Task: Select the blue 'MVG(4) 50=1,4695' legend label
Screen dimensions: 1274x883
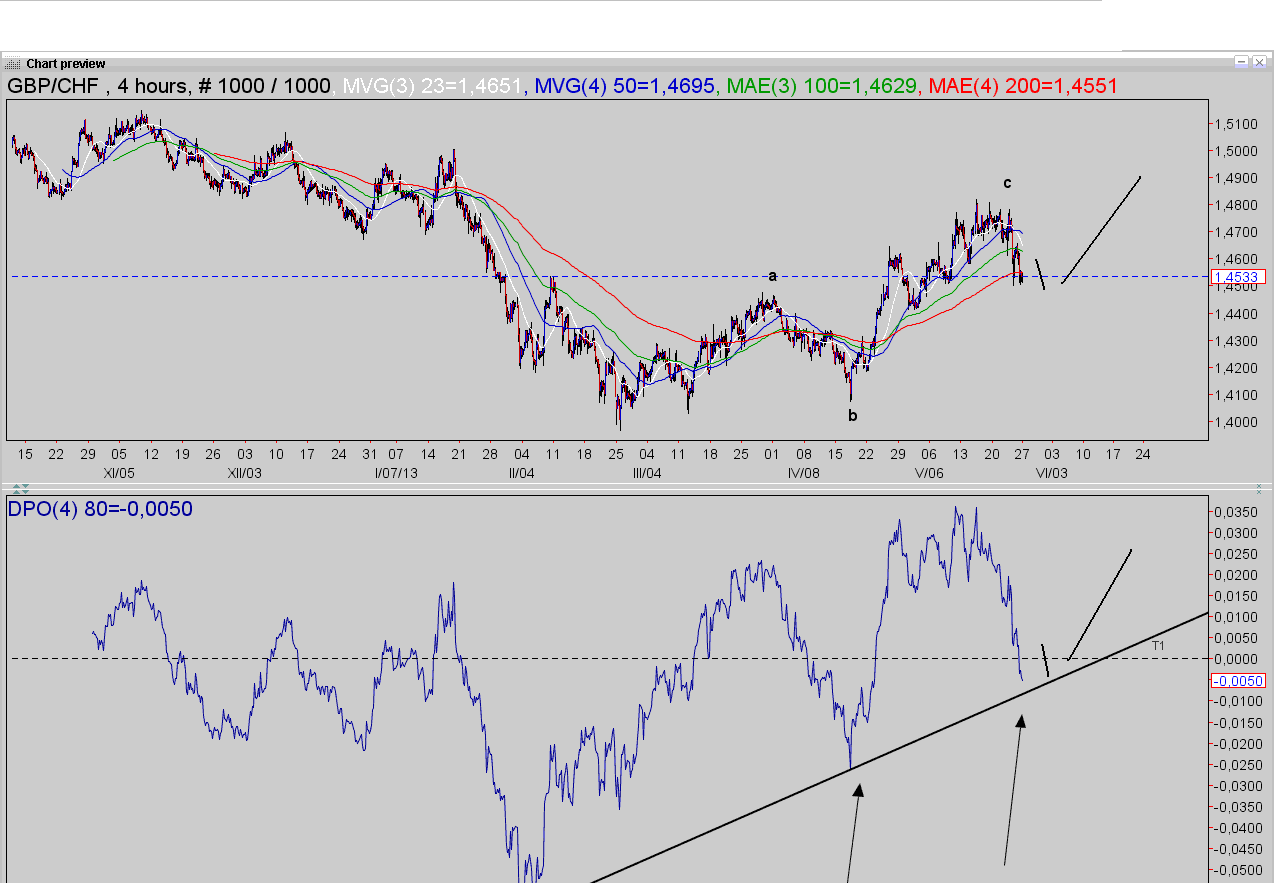Action: pos(625,86)
